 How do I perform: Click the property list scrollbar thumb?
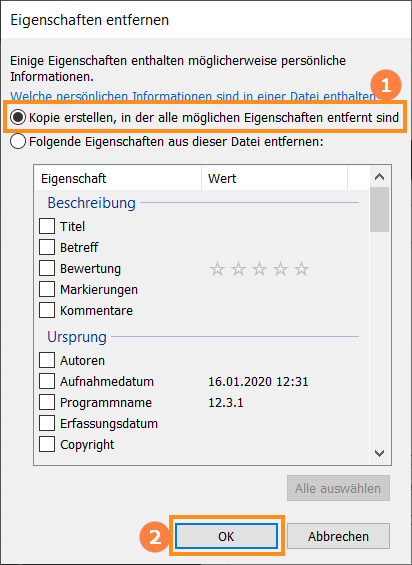pos(379,209)
